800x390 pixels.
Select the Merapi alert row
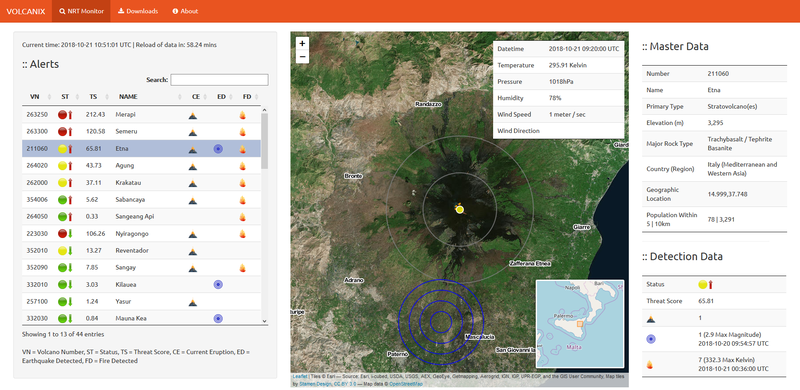click(x=141, y=114)
